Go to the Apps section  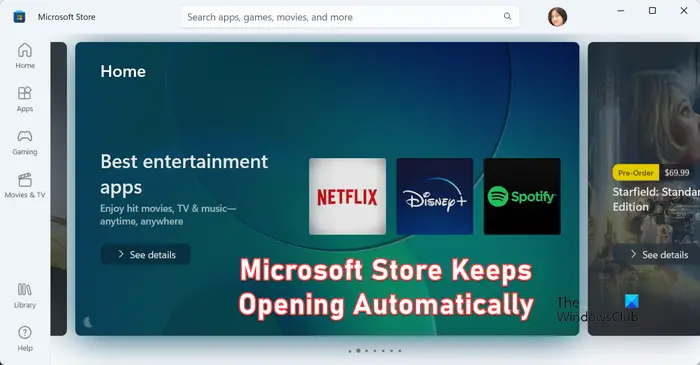[x=25, y=99]
